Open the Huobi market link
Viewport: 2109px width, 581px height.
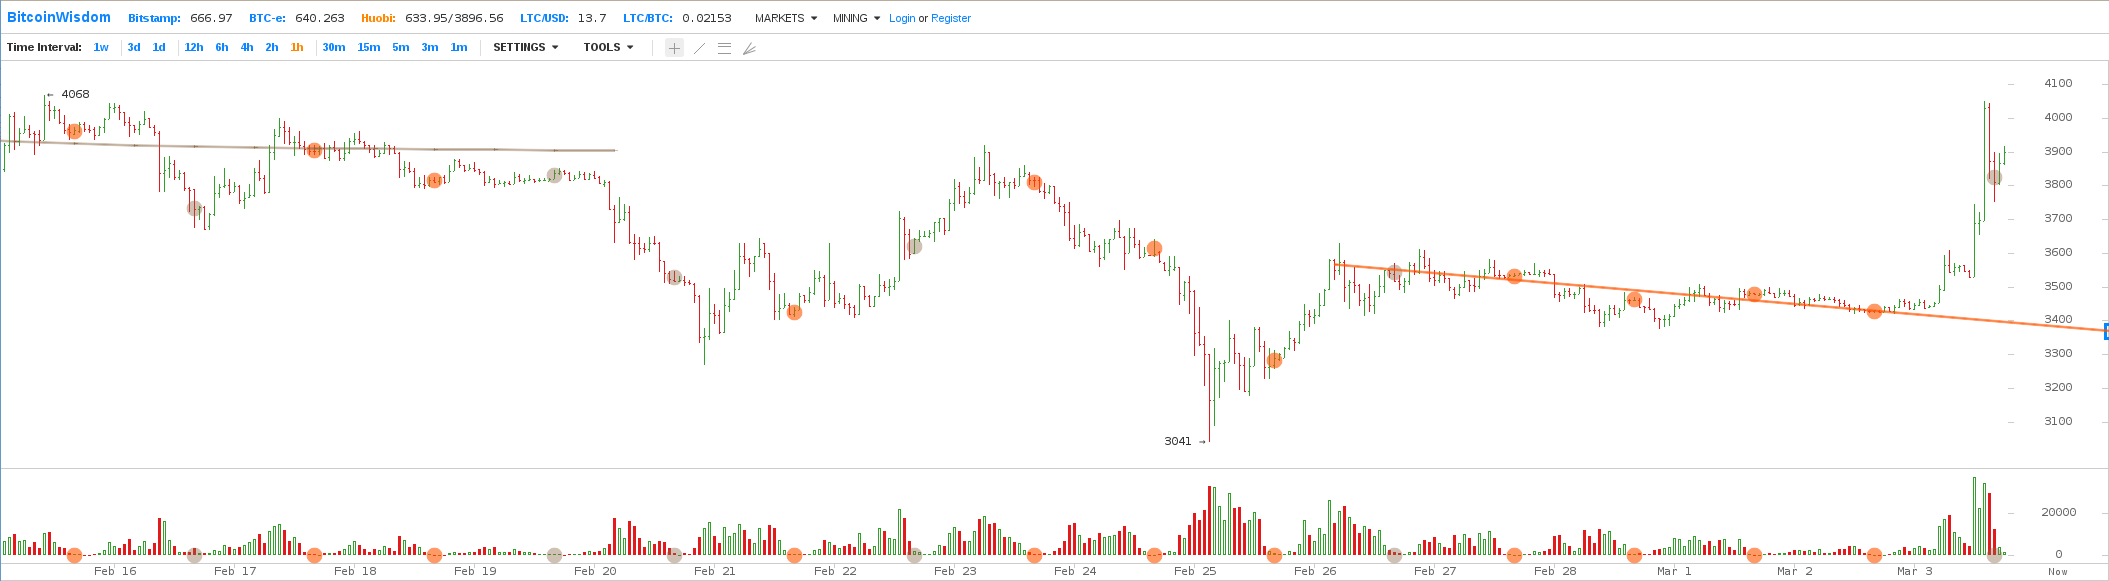(x=379, y=18)
